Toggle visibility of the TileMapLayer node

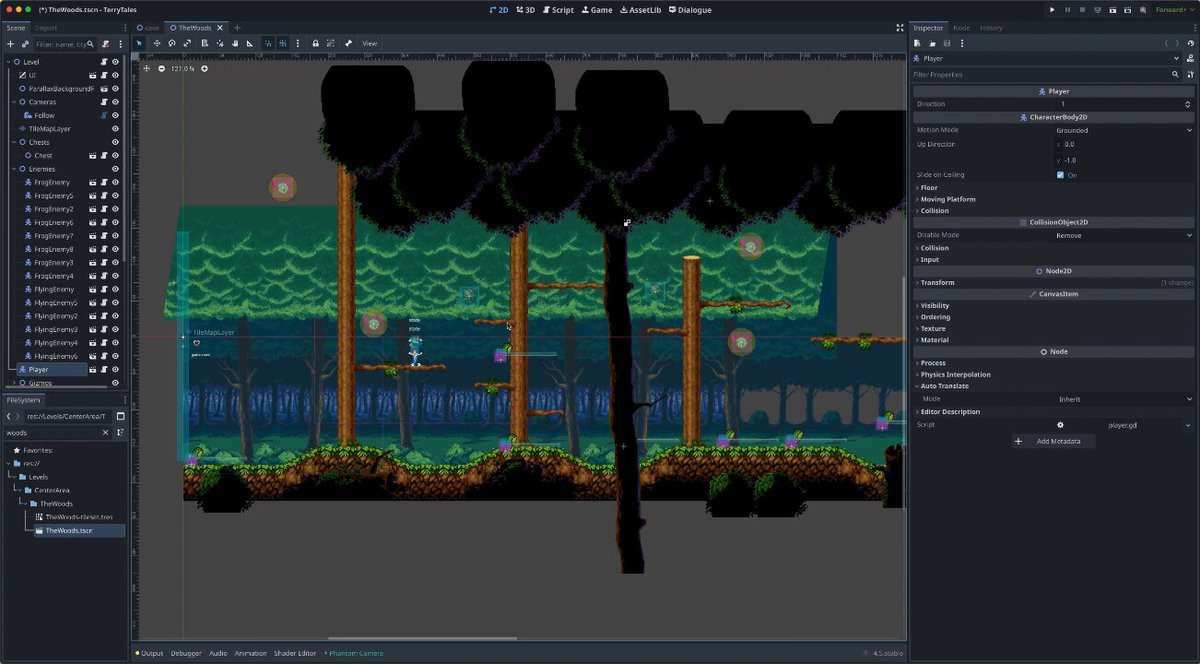(x=115, y=129)
